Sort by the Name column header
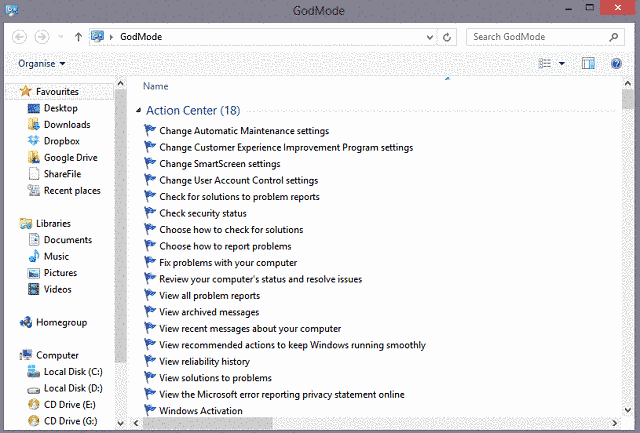Viewport: 640px width, 433px height. [156, 86]
